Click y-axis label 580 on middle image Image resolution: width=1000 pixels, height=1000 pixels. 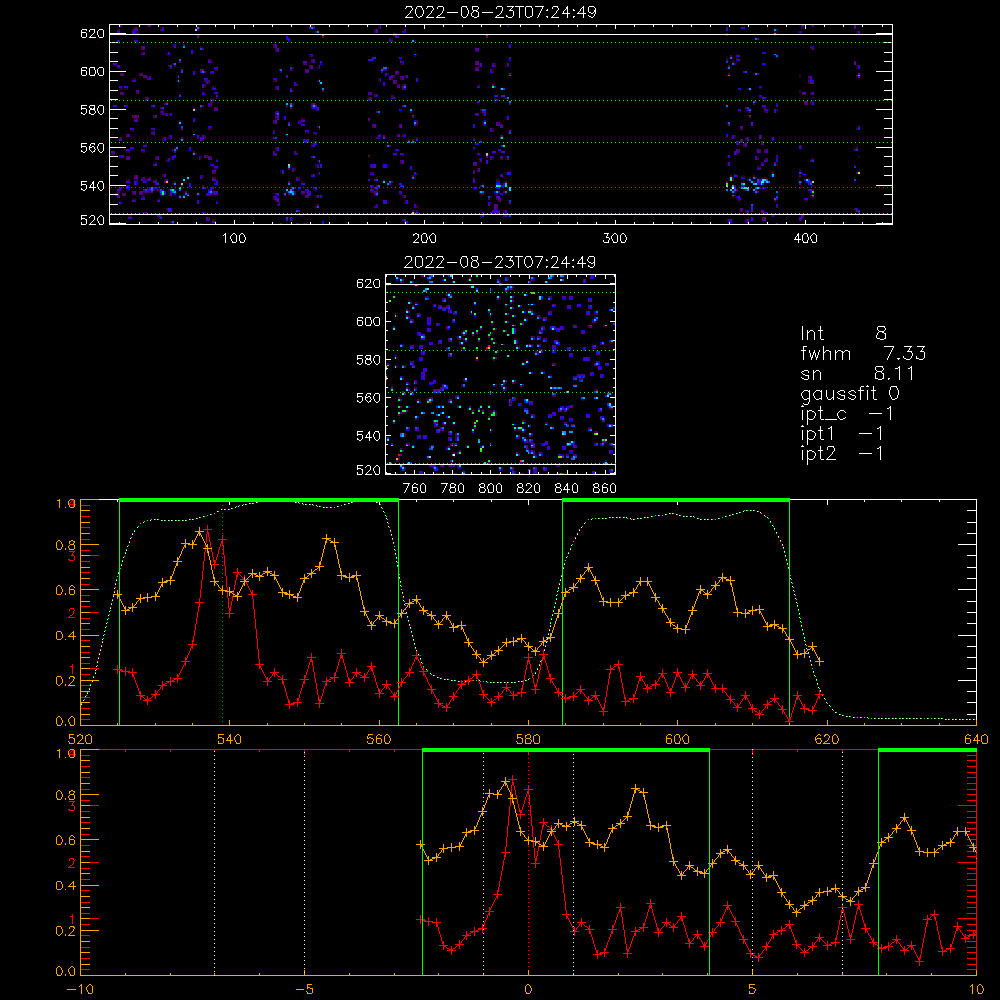(368, 360)
